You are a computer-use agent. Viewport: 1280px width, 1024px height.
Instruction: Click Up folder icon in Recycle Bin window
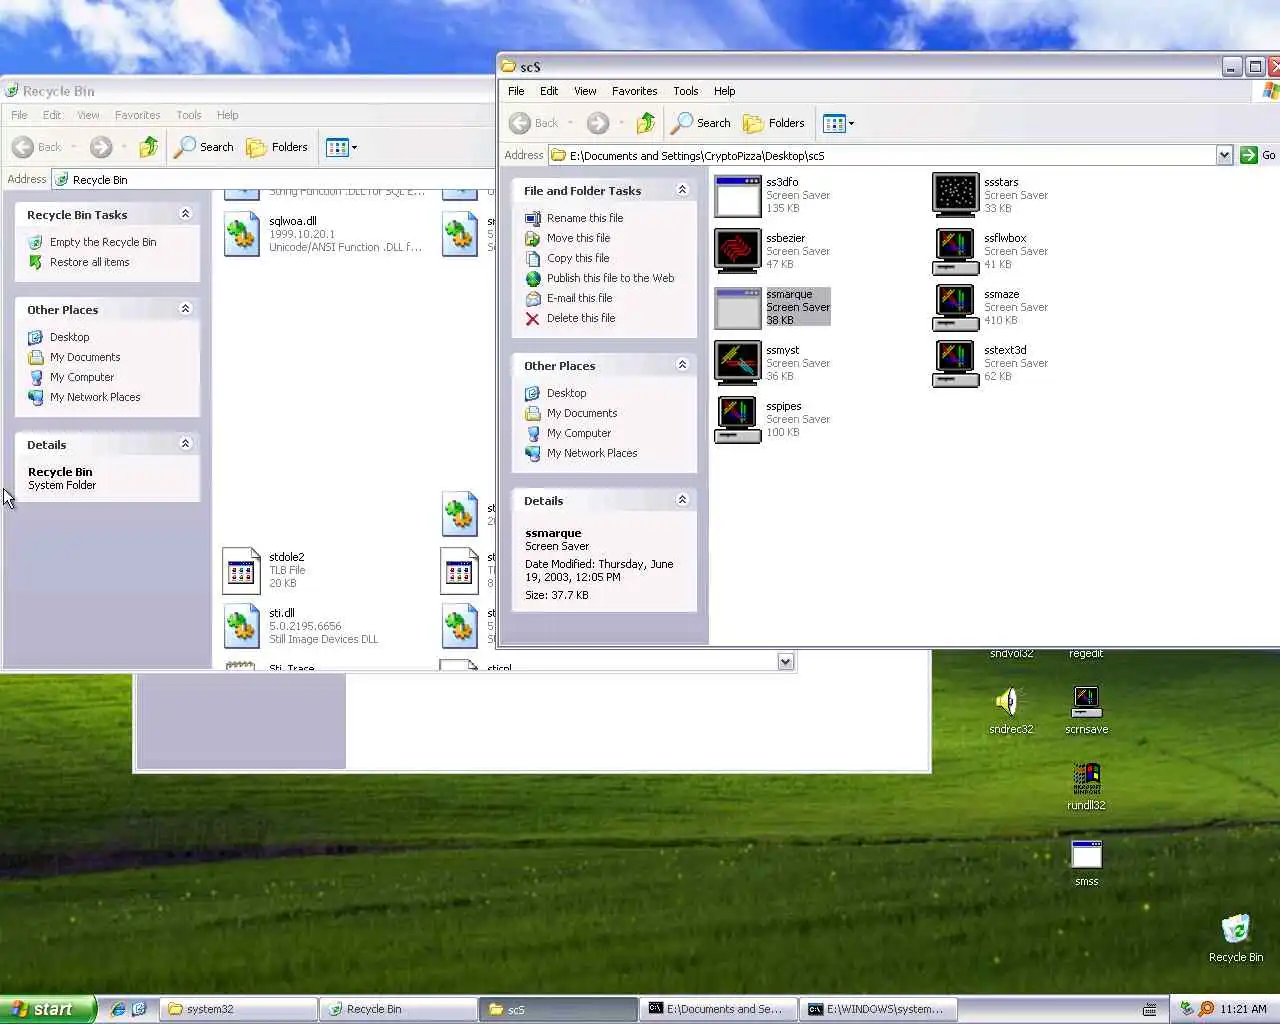[149, 147]
